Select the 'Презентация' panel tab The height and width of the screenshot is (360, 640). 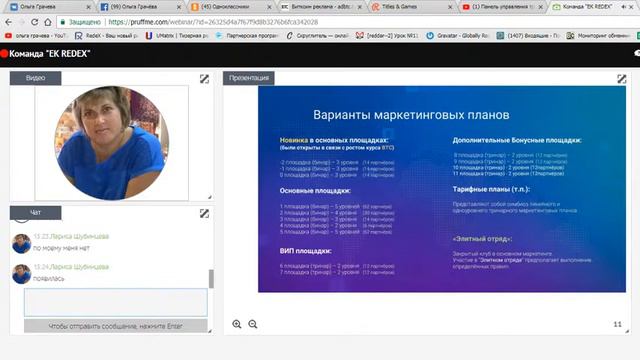coord(249,78)
